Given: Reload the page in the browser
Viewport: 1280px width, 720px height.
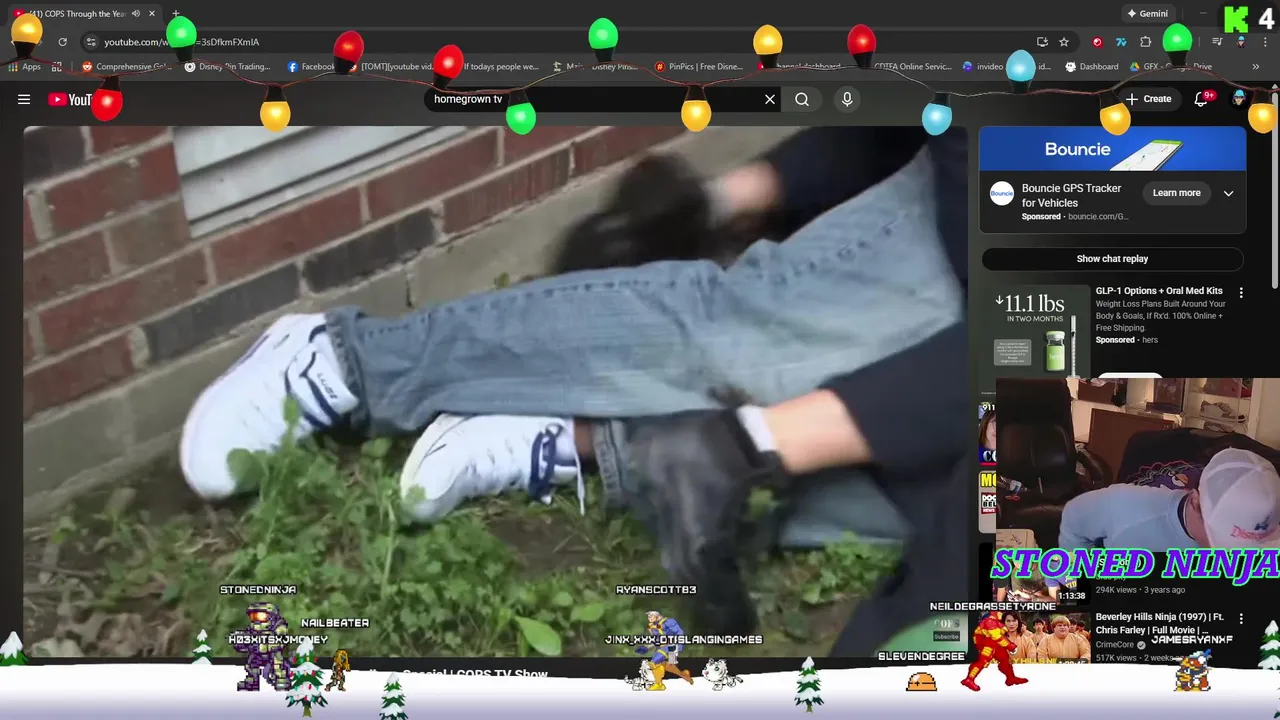Looking at the screenshot, I should tap(62, 42).
